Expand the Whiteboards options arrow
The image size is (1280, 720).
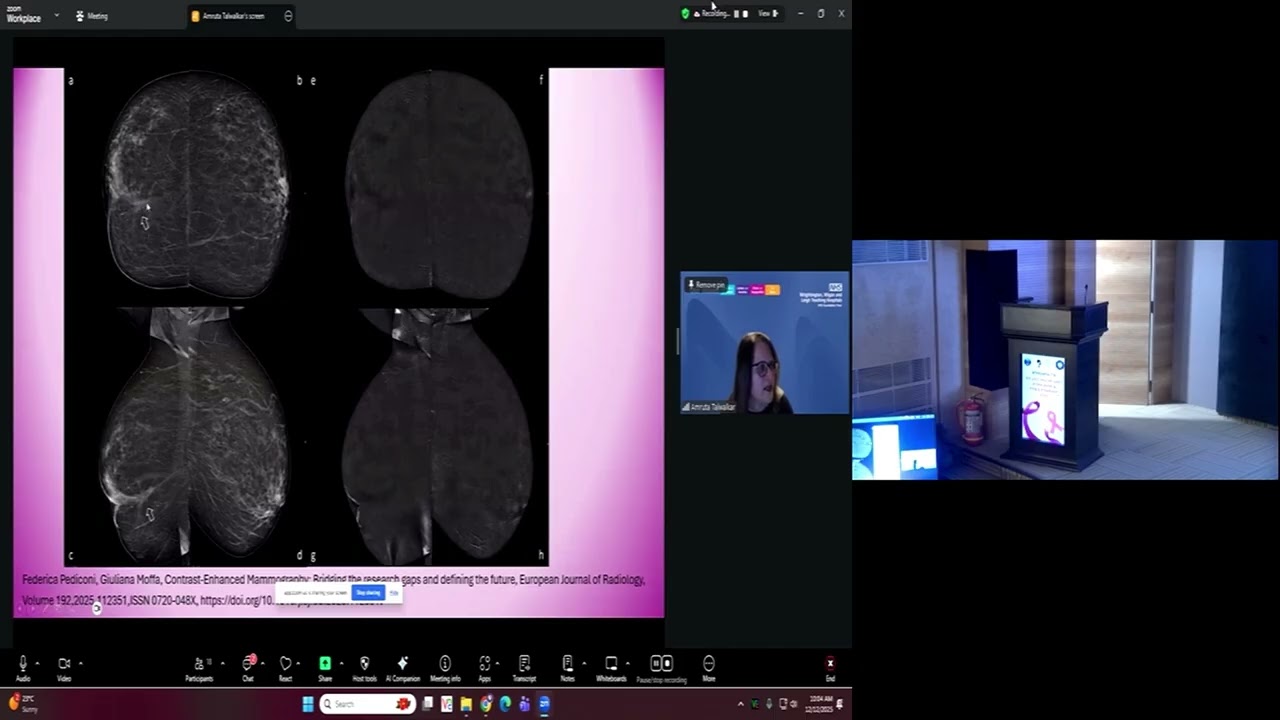tap(627, 663)
